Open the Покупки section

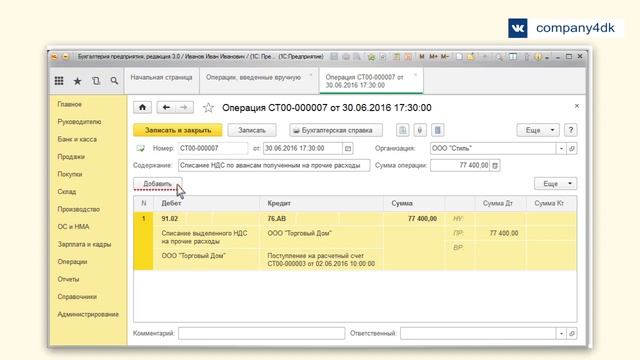(x=70, y=174)
